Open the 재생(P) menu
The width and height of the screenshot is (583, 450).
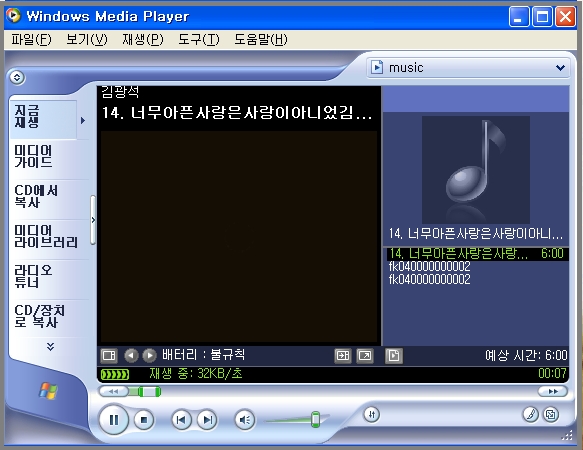tap(143, 39)
